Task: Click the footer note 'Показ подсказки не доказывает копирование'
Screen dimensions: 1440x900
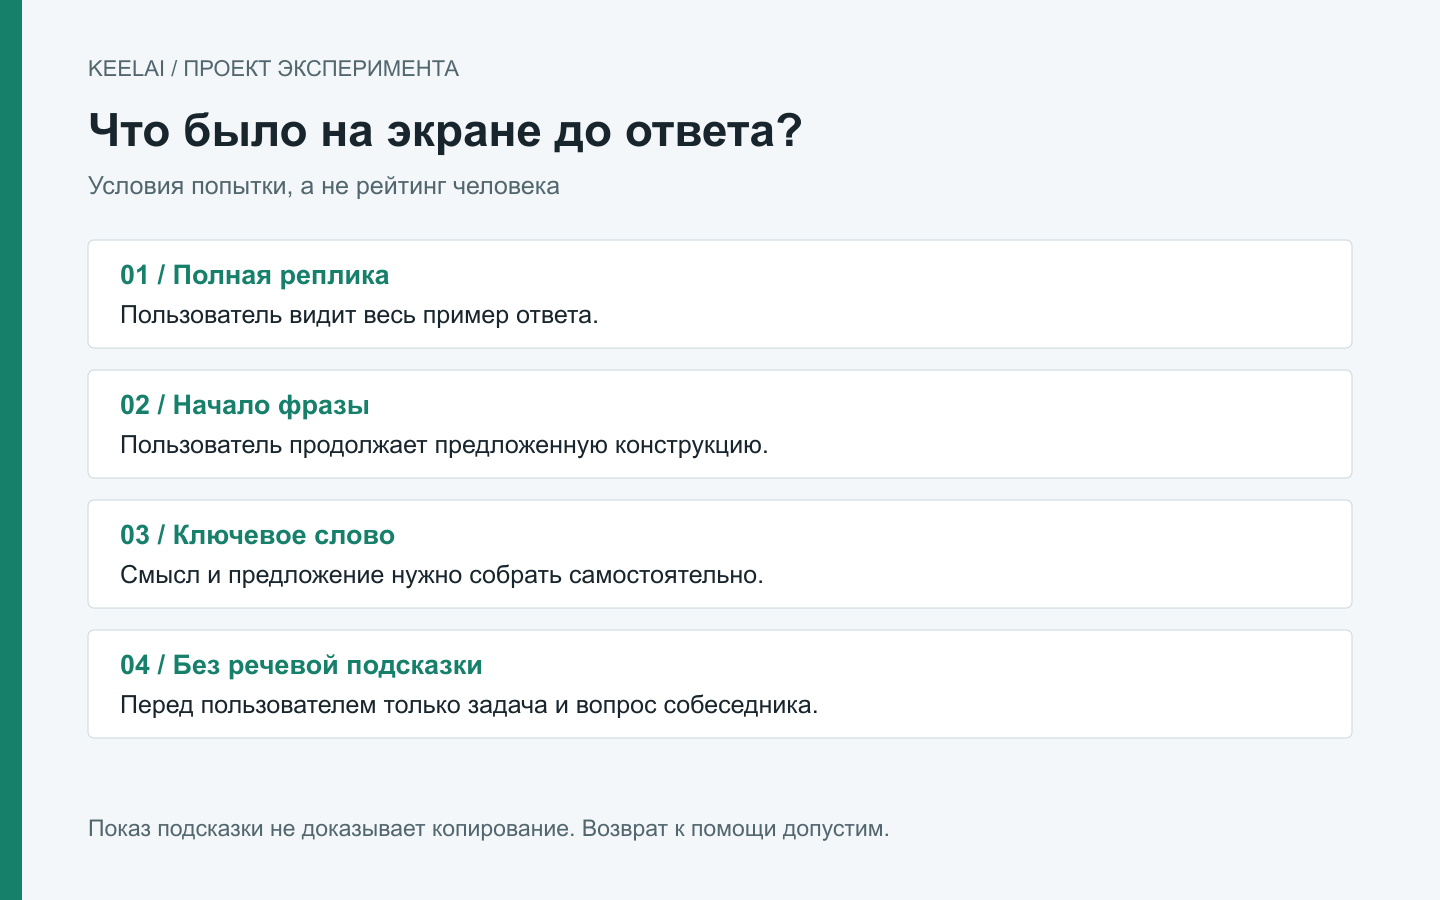Action: click(x=329, y=829)
